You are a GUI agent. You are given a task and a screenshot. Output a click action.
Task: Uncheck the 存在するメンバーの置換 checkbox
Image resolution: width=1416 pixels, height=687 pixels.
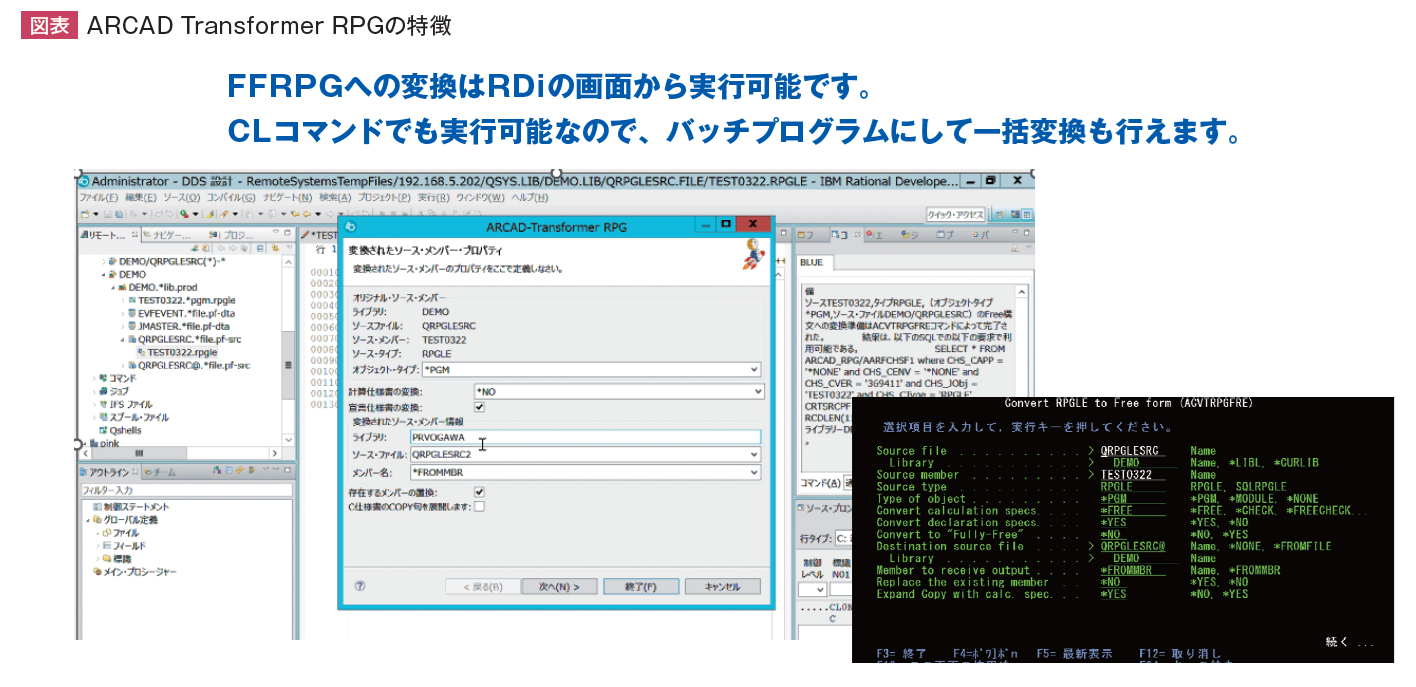pos(479,492)
